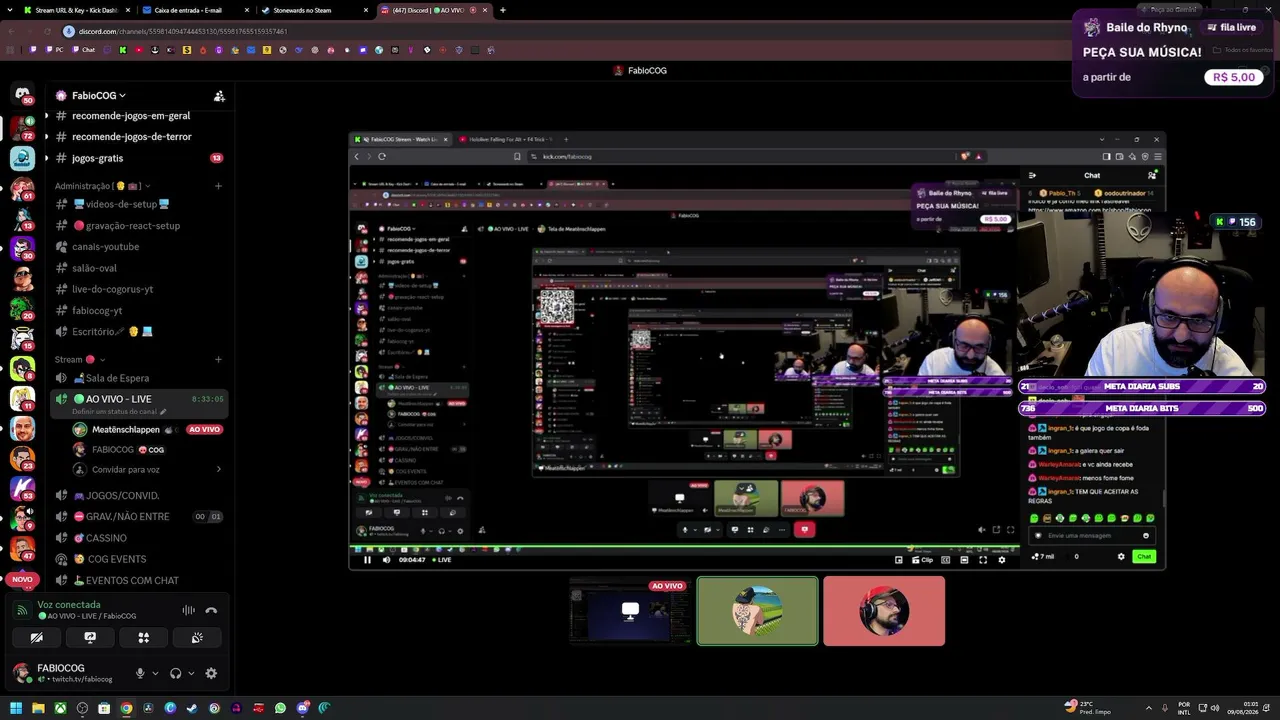Select the fila livre tag
1280x720 pixels.
pyautogui.click(x=1232, y=28)
